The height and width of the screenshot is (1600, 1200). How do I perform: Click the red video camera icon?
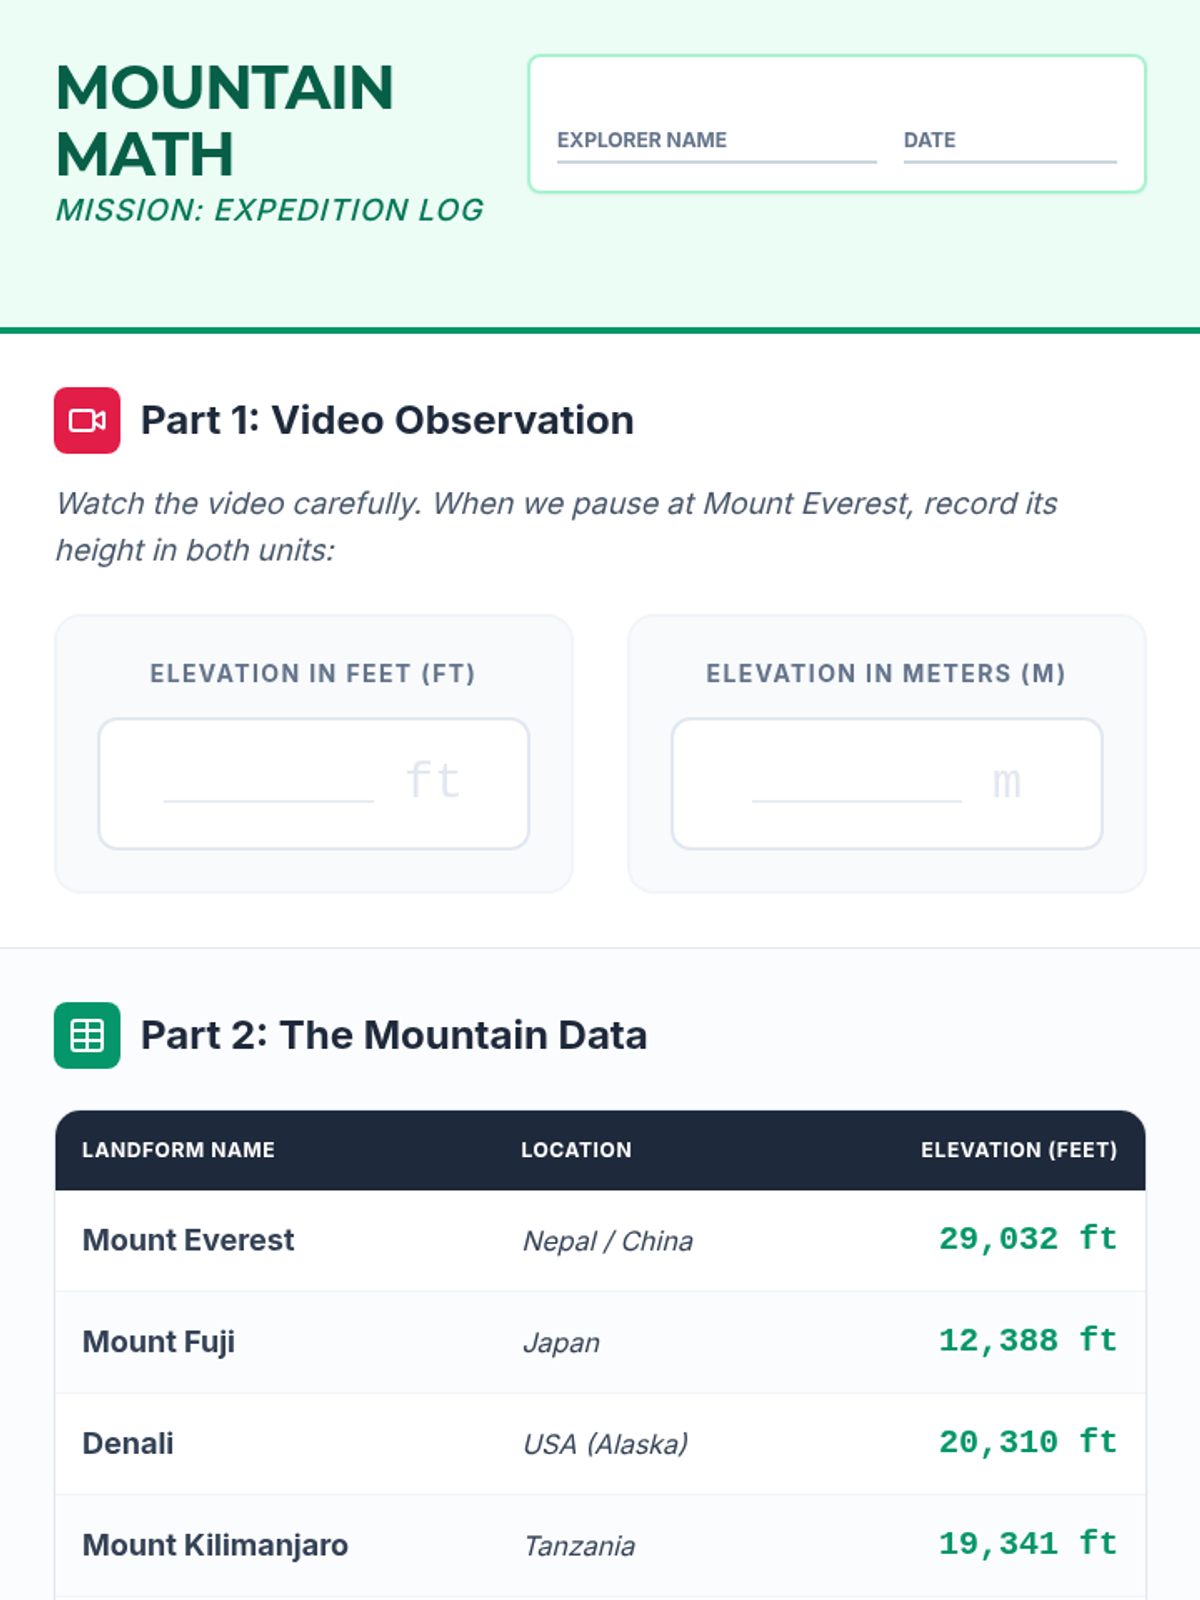pyautogui.click(x=87, y=420)
